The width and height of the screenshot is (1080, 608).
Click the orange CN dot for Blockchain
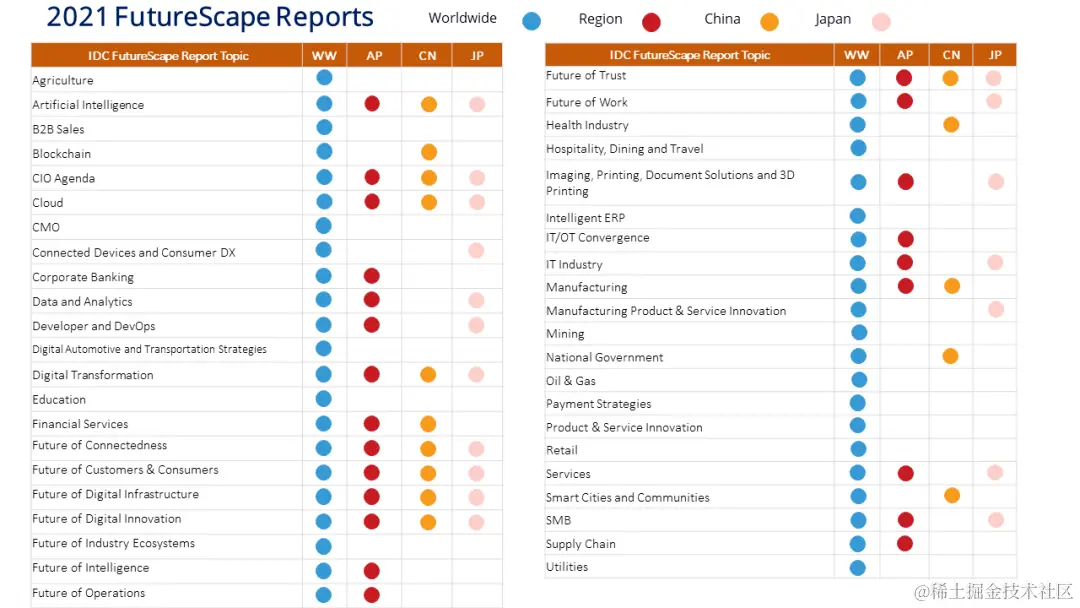[428, 152]
